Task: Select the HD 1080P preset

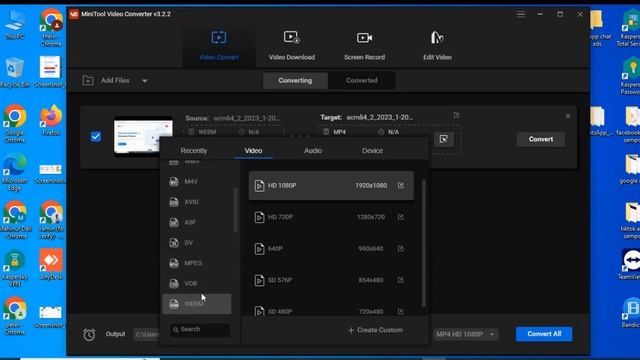Action: pos(331,185)
